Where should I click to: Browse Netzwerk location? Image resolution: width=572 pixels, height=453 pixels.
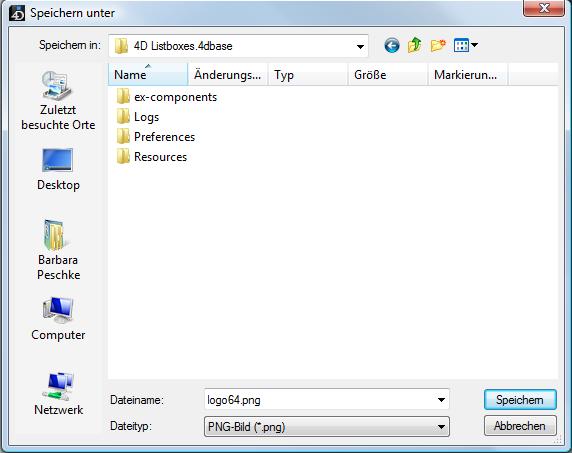tap(58, 394)
